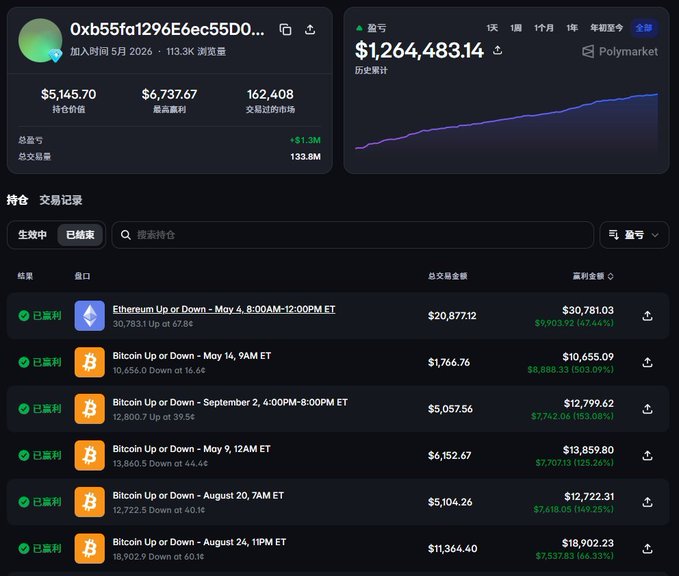
Task: Click the share icon on the Bitcoin August 20 row
Action: 647,502
